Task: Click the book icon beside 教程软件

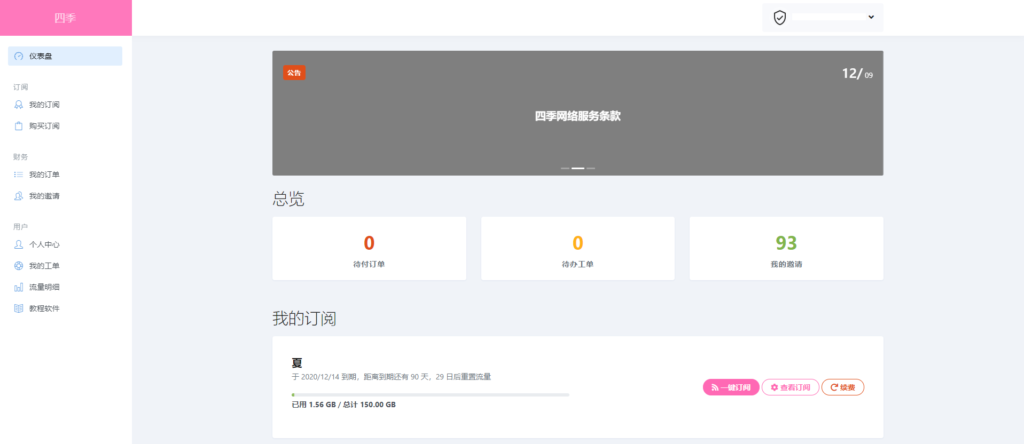Action: [x=19, y=308]
